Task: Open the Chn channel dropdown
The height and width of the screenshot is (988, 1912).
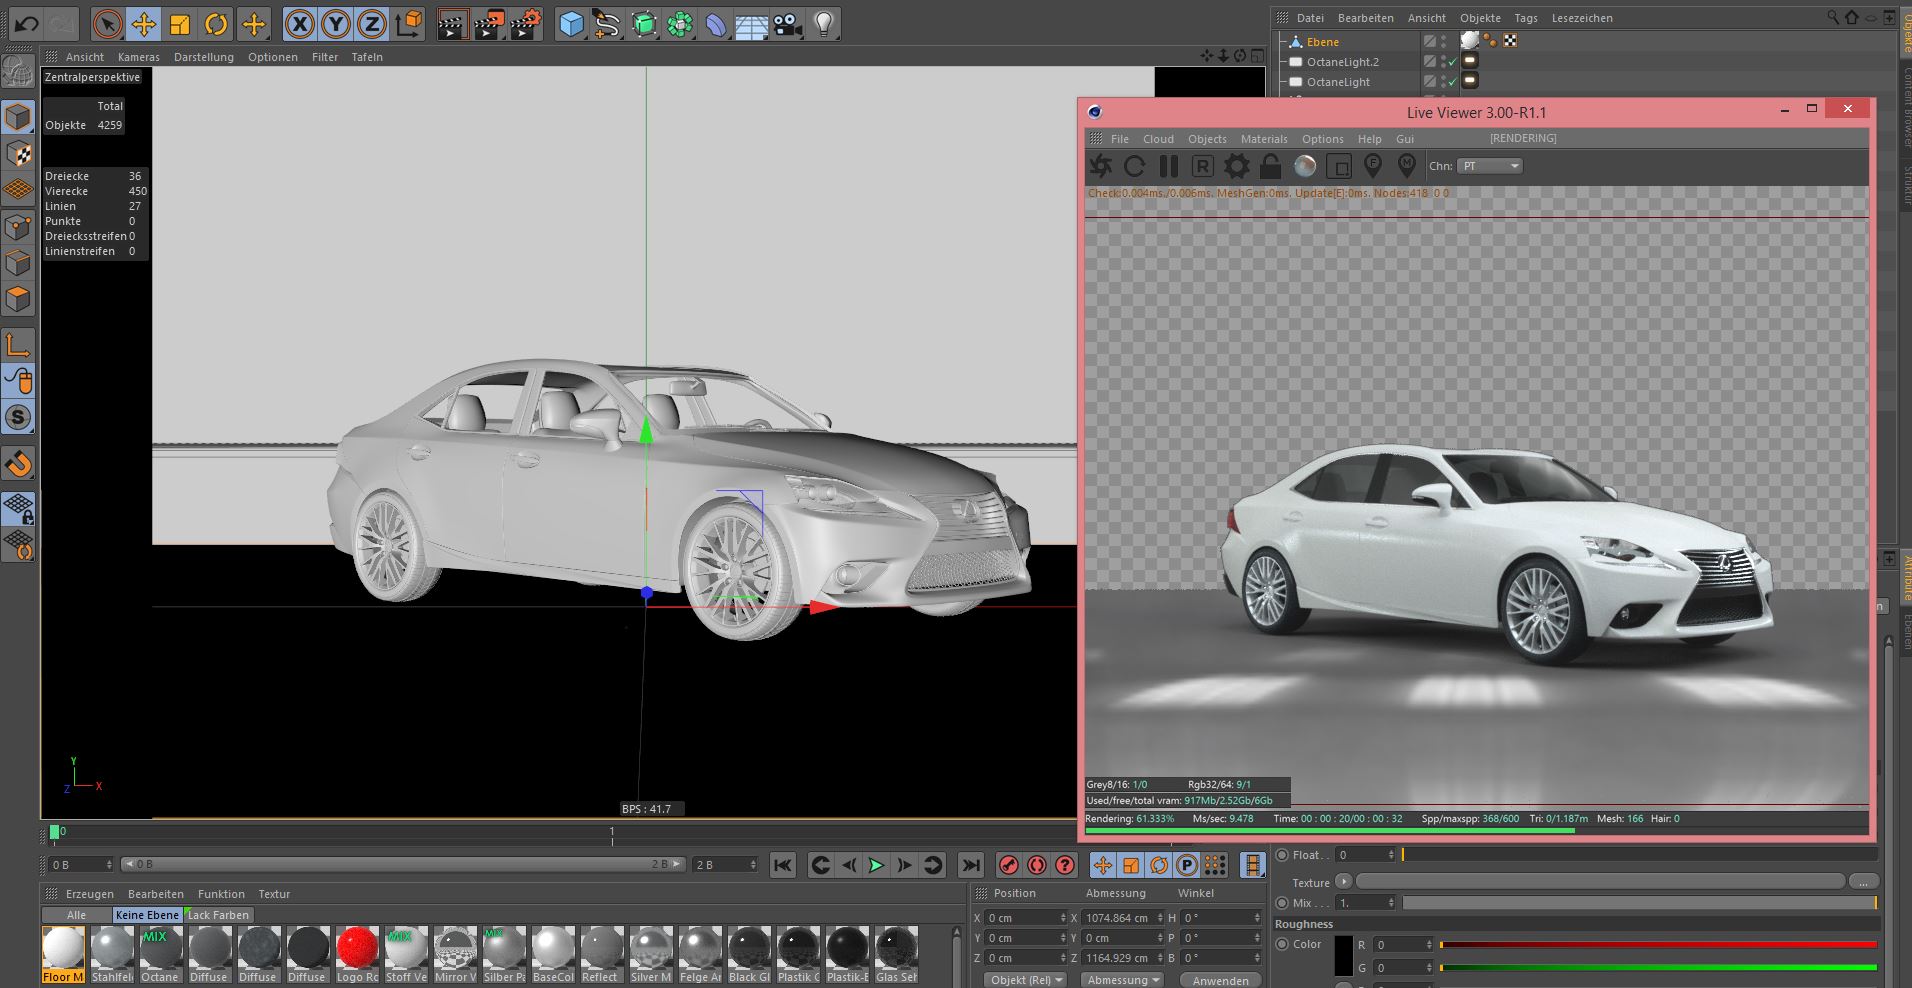Action: tap(1489, 166)
